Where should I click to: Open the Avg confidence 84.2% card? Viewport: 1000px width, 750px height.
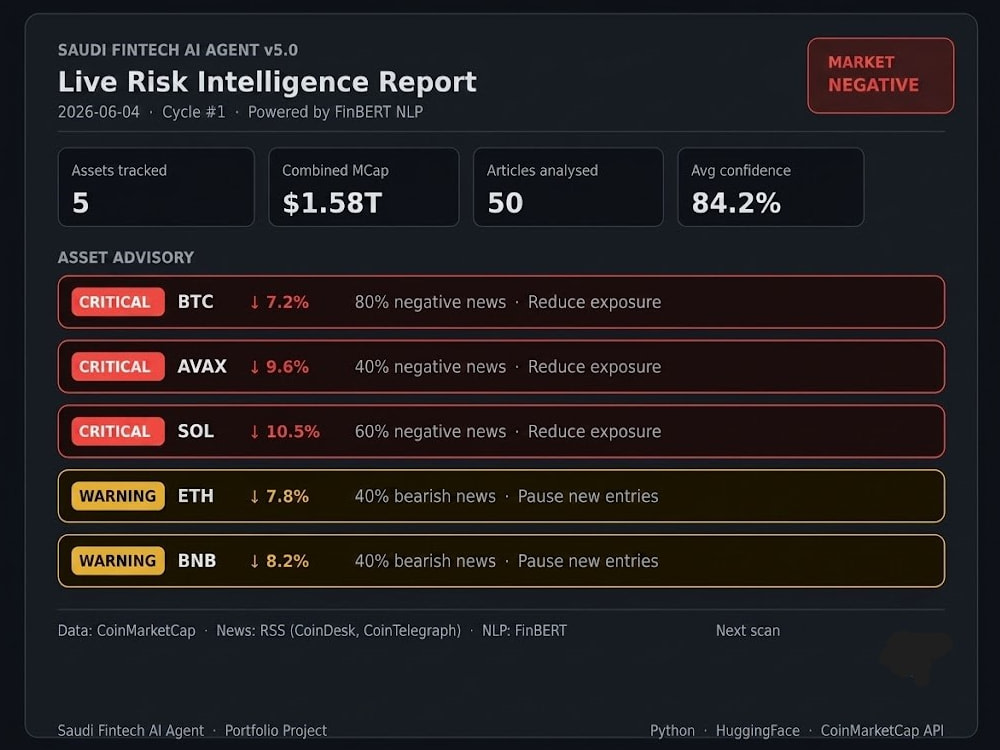pyautogui.click(x=770, y=187)
